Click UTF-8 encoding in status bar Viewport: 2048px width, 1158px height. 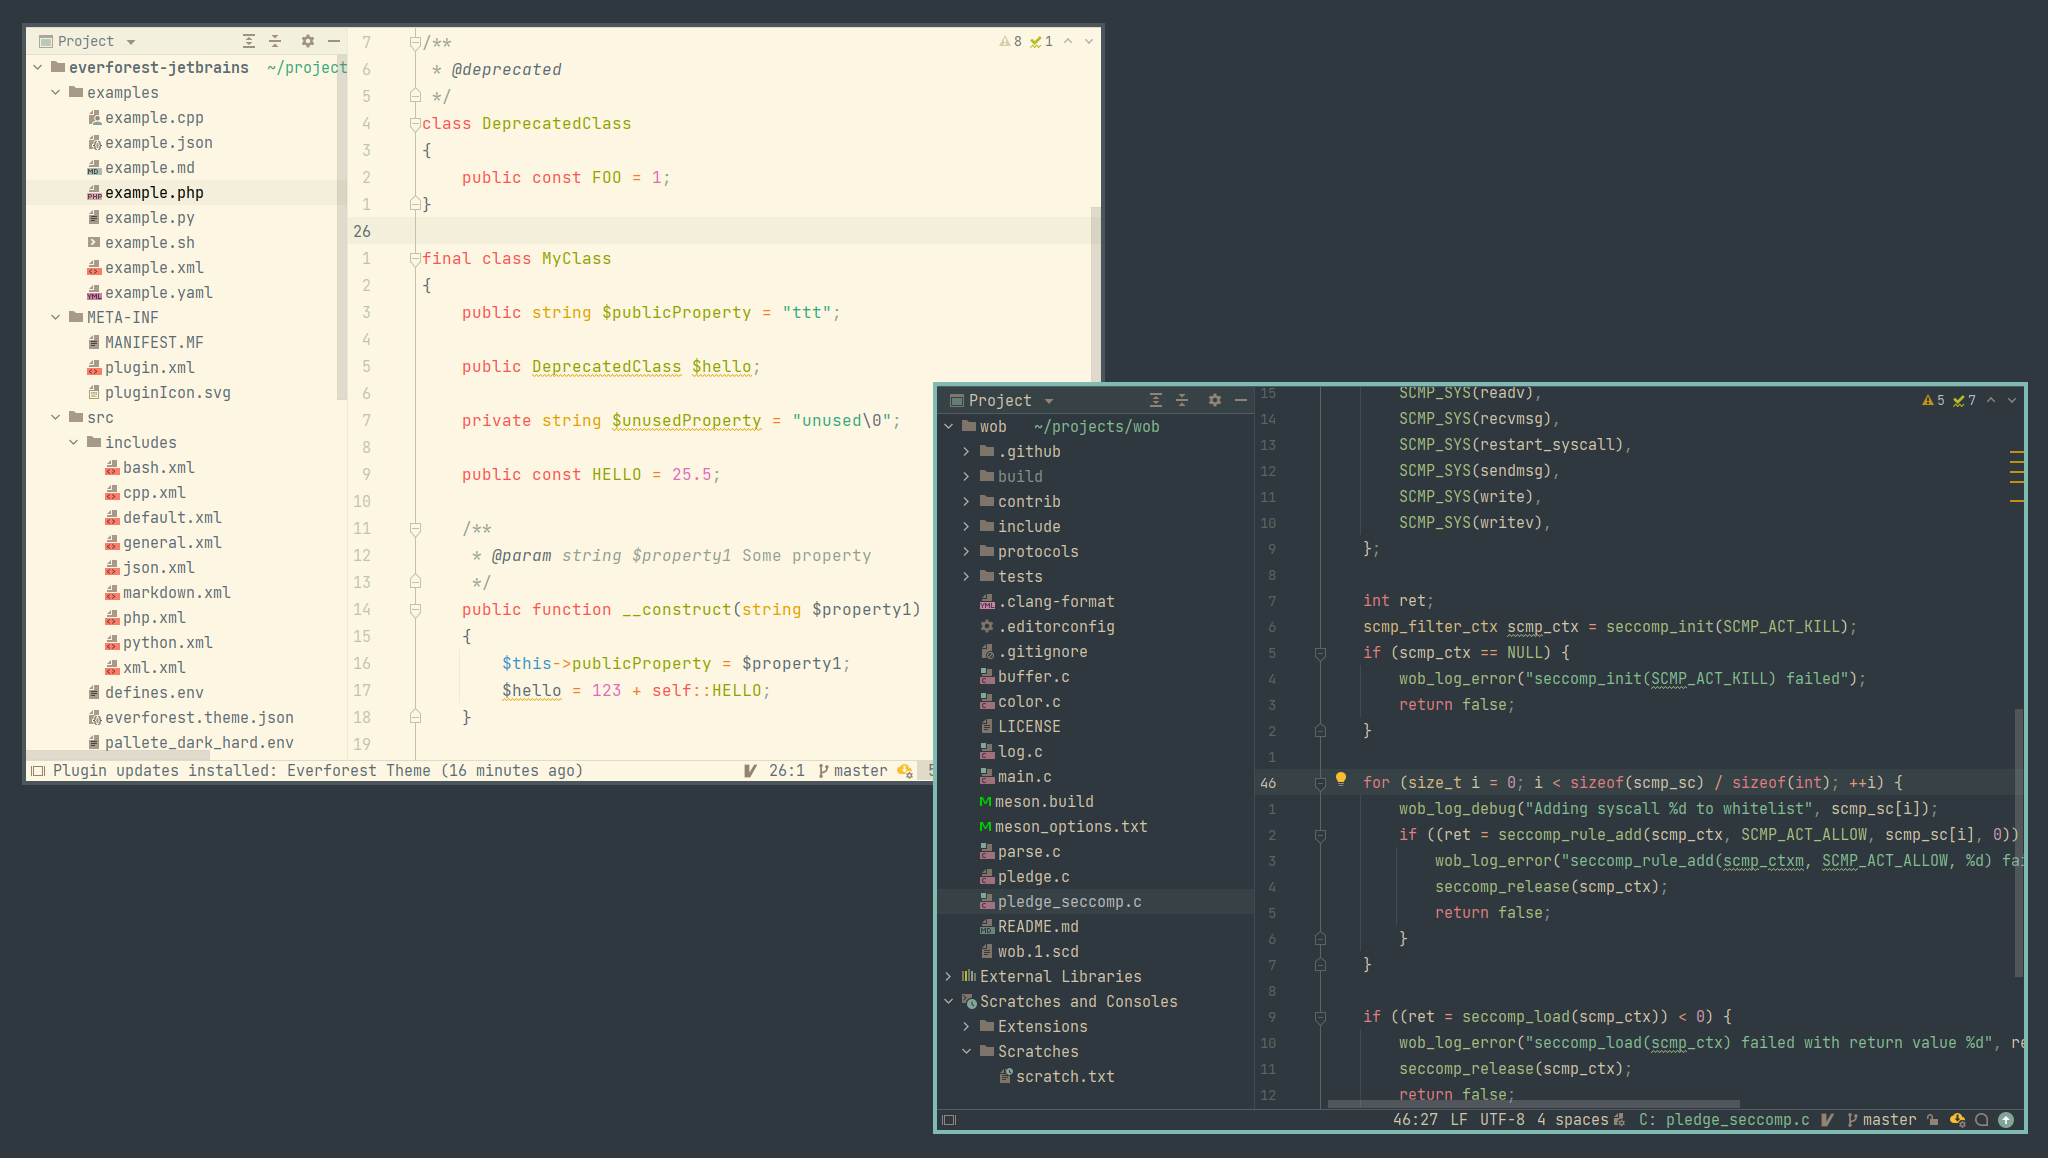(x=1502, y=1120)
